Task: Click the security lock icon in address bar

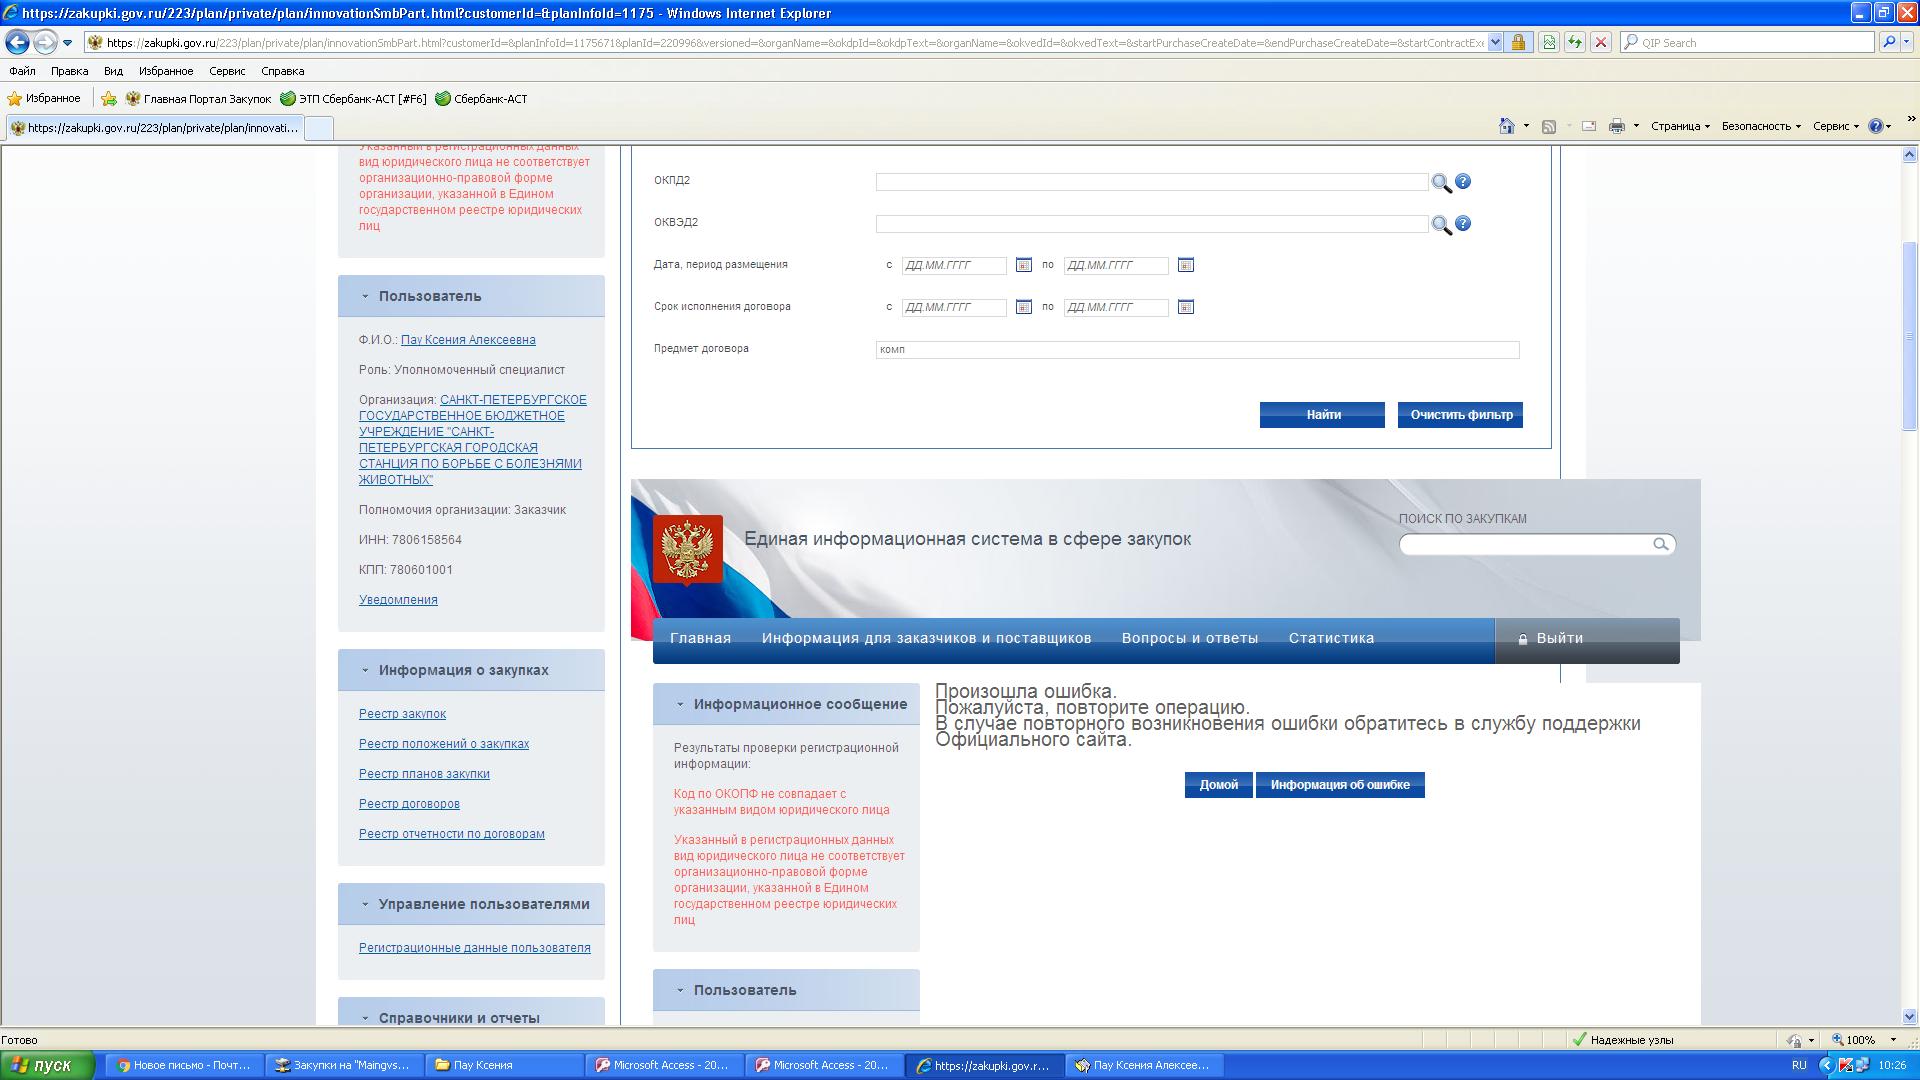Action: [1518, 43]
